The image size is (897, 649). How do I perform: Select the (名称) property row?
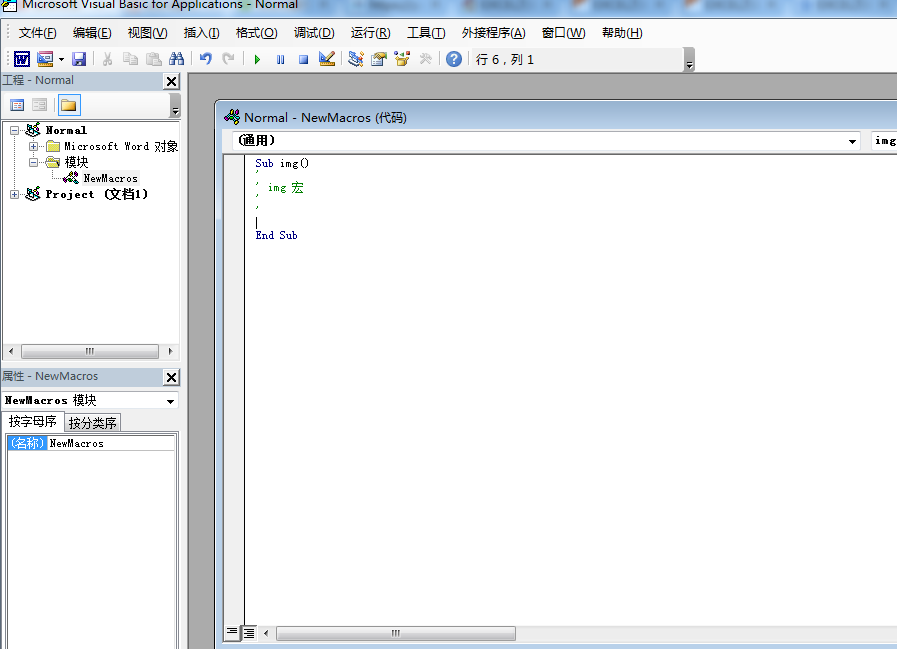pyautogui.click(x=27, y=443)
